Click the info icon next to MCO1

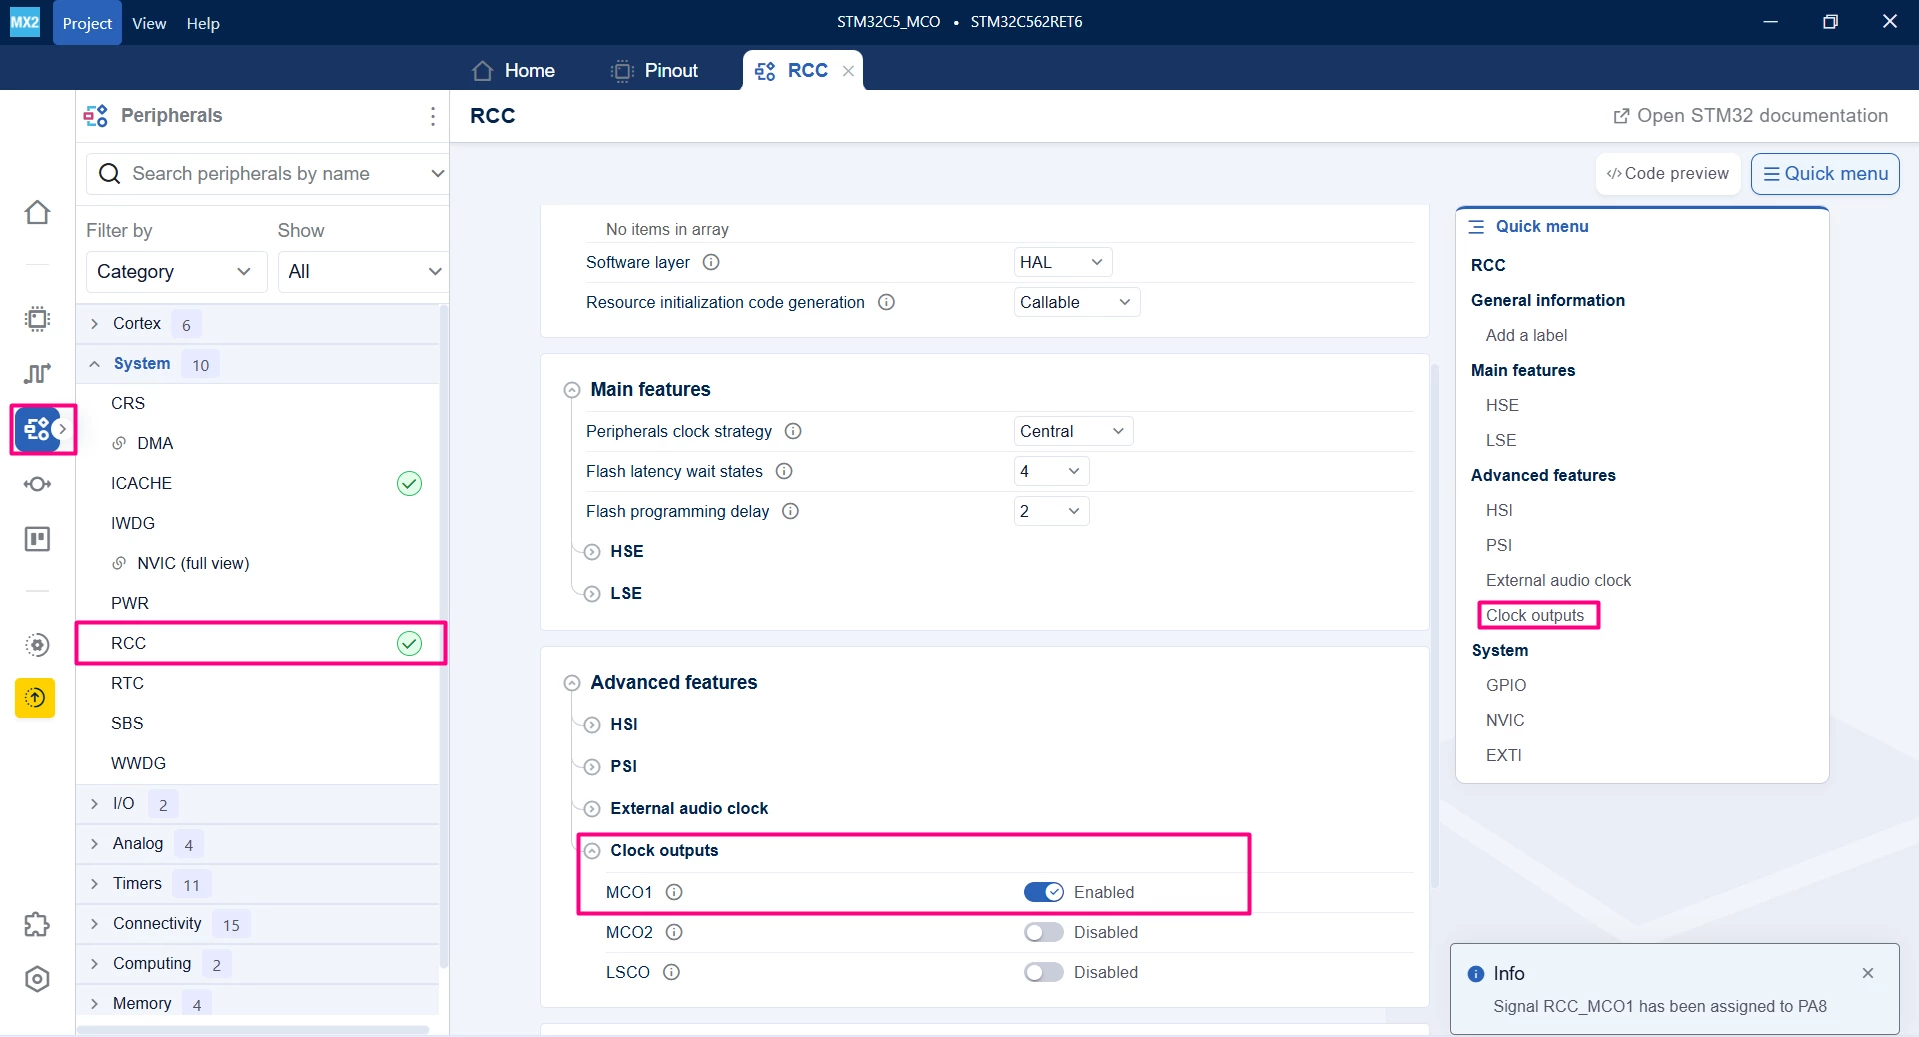click(x=674, y=892)
